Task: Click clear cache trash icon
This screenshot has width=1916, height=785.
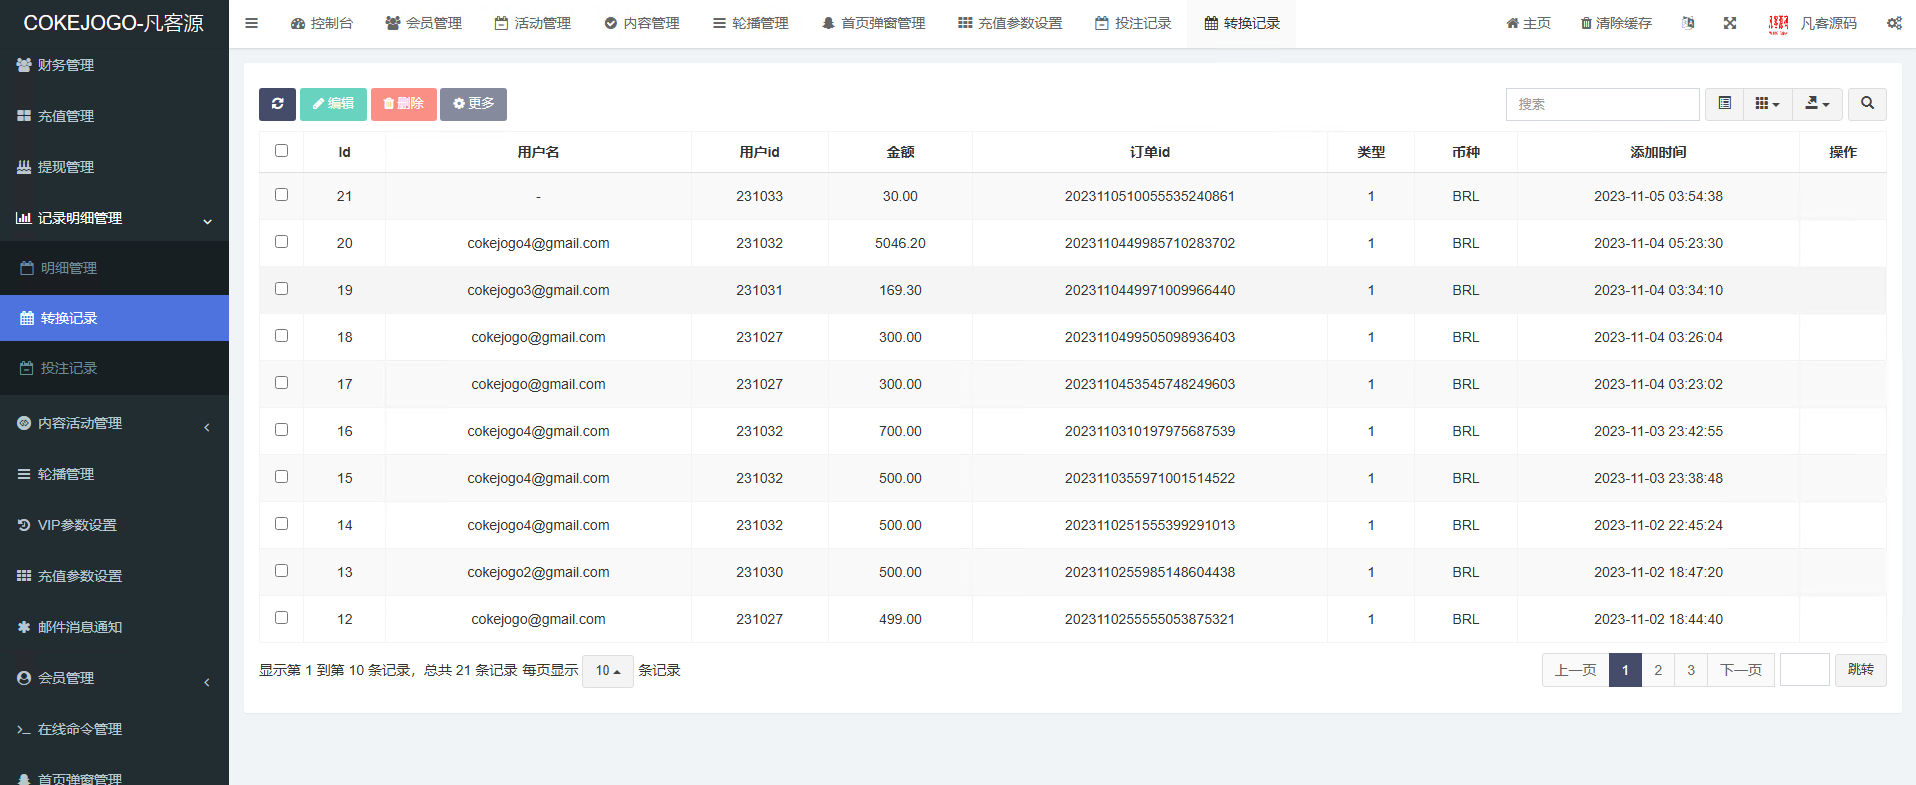Action: 1616,23
